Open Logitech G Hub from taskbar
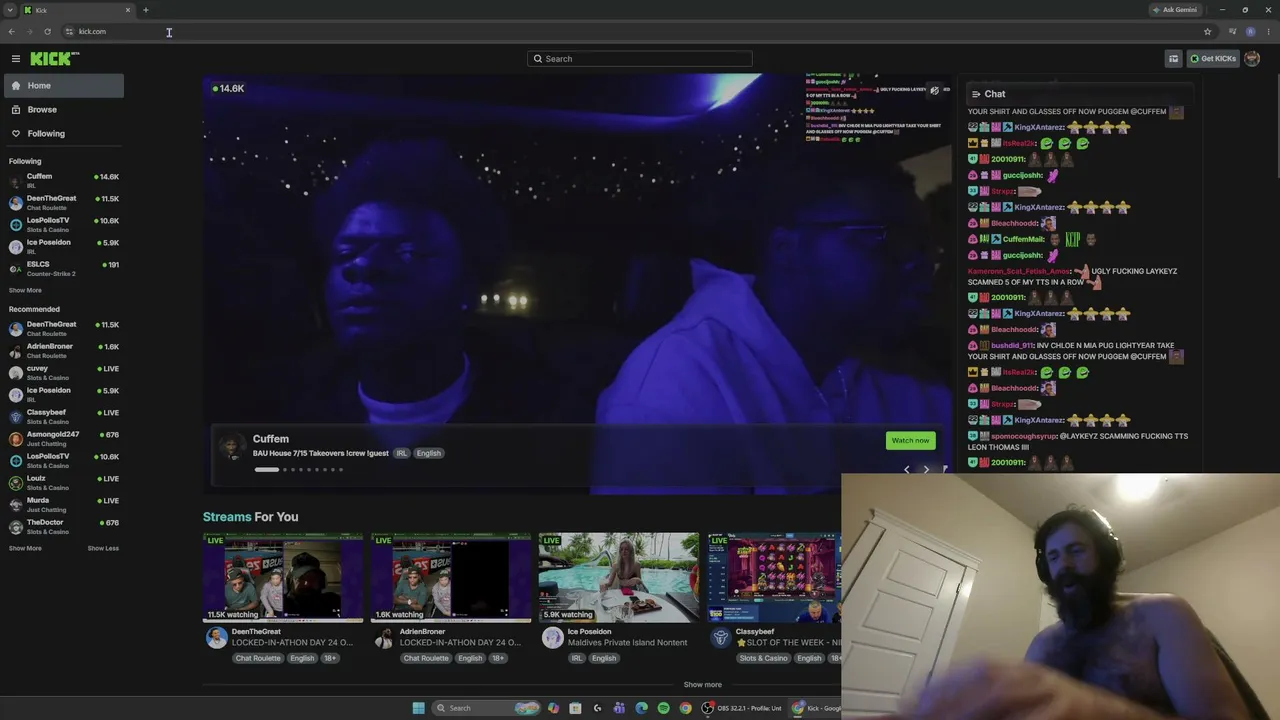Viewport: 1280px width, 720px height. pos(597,708)
